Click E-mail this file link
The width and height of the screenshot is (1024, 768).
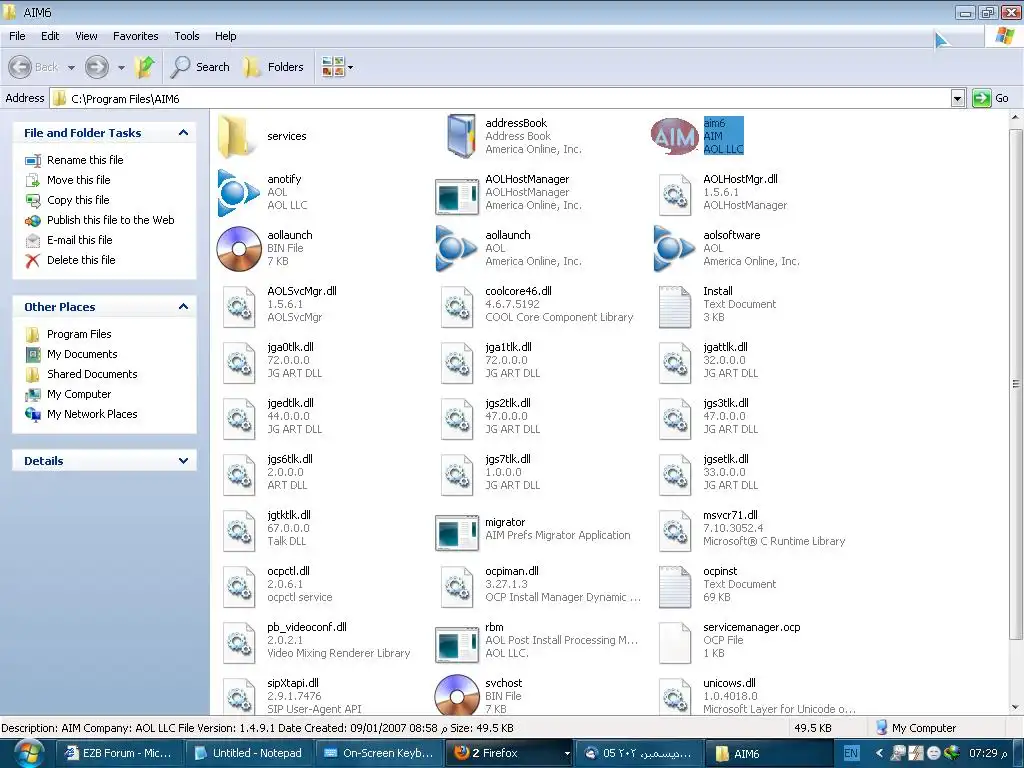(x=80, y=240)
